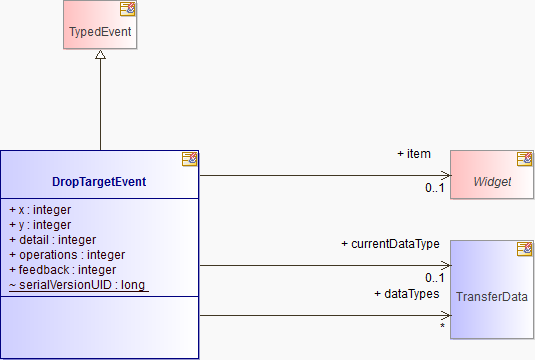Viewport: 535px width, 360px height.
Task: Select the '+ currentDataType' role label
Action: (x=390, y=244)
